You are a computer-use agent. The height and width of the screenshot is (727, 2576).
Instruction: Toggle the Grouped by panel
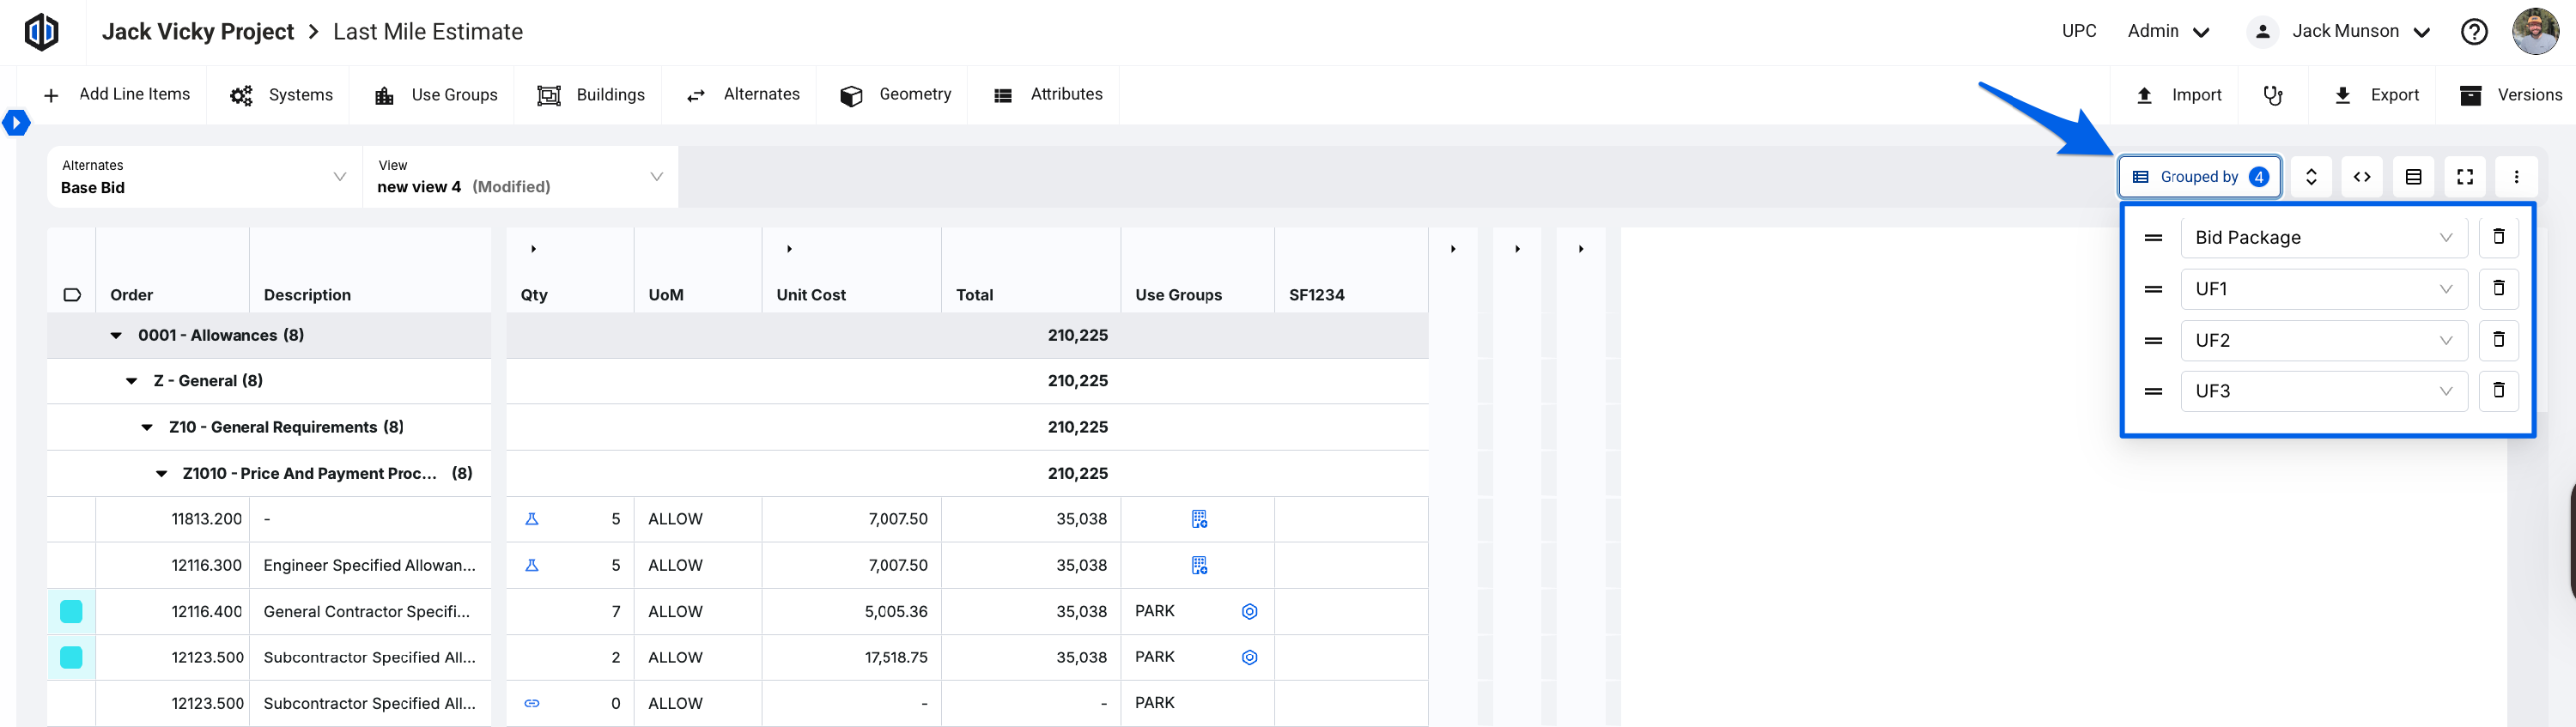click(2199, 177)
